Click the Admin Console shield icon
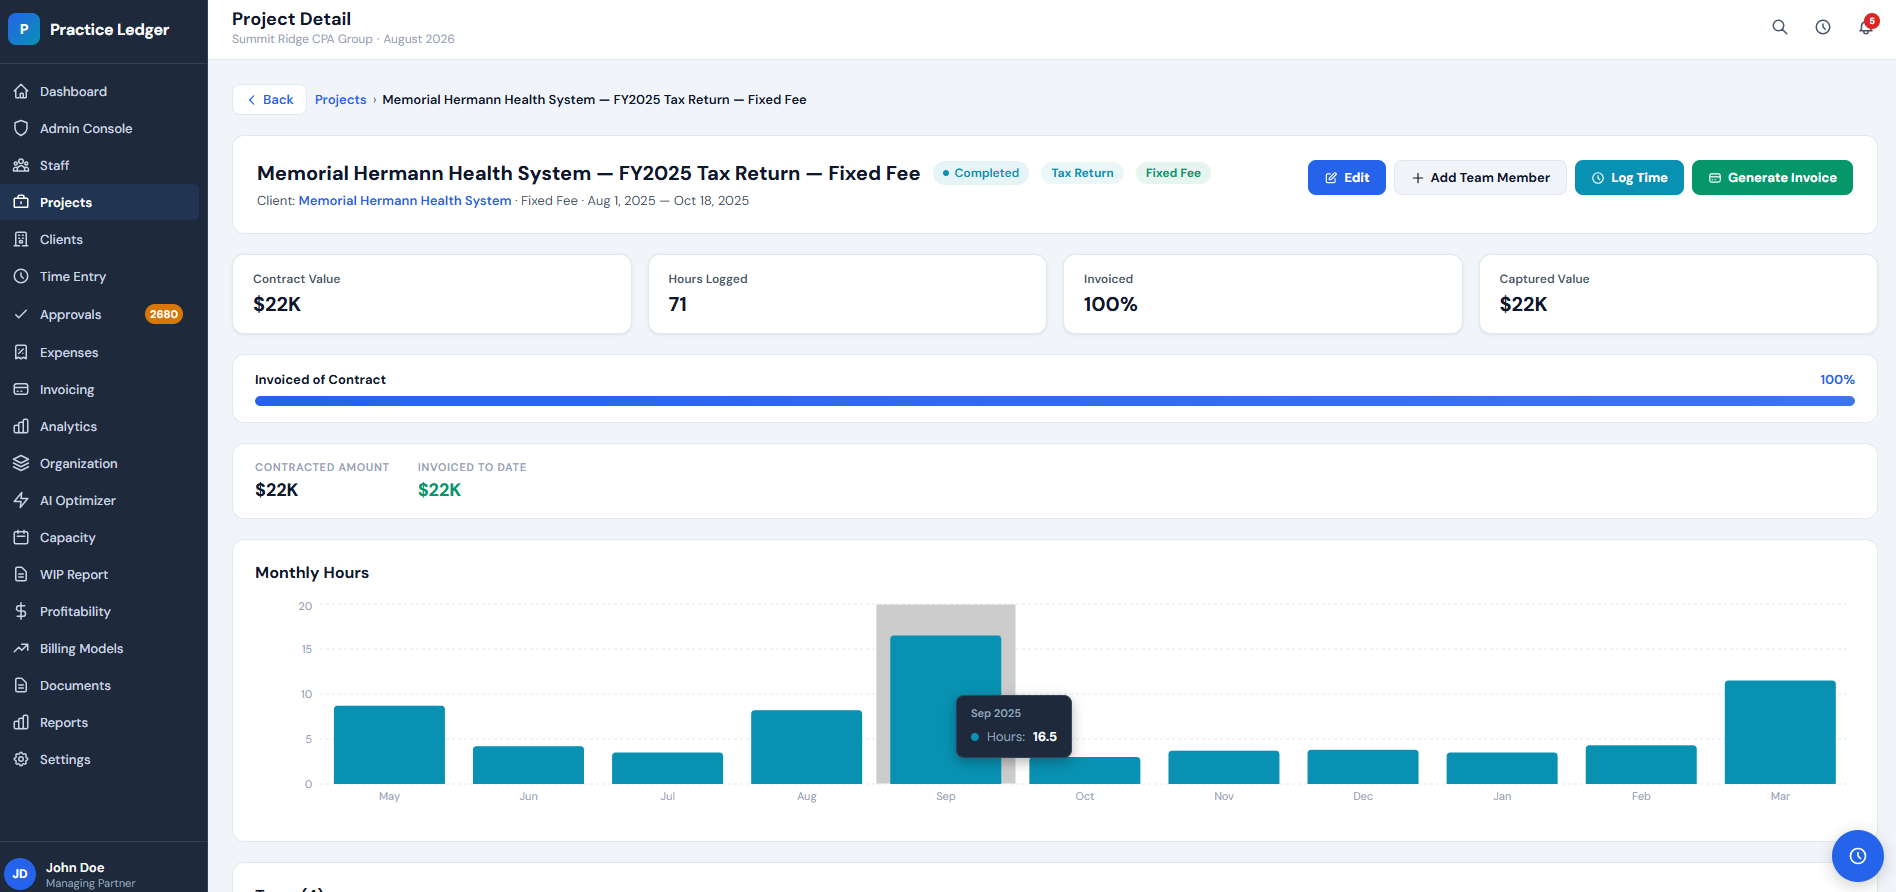This screenshot has width=1896, height=892. [x=21, y=128]
